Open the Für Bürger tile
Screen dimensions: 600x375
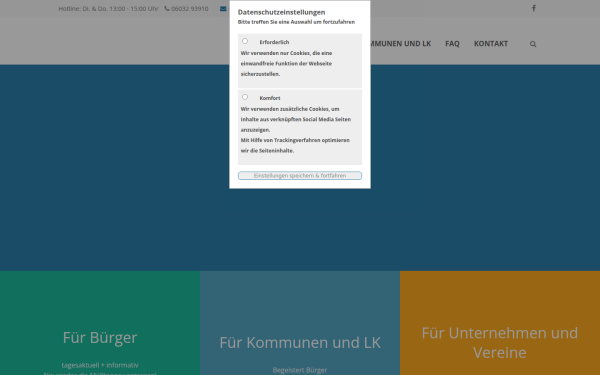pos(100,323)
